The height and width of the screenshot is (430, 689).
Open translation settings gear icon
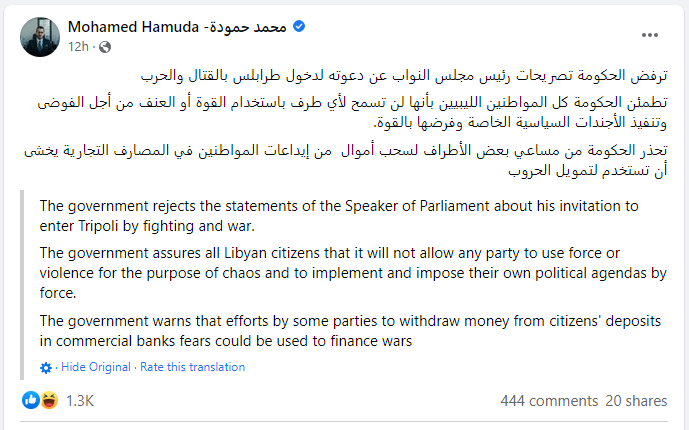(46, 367)
